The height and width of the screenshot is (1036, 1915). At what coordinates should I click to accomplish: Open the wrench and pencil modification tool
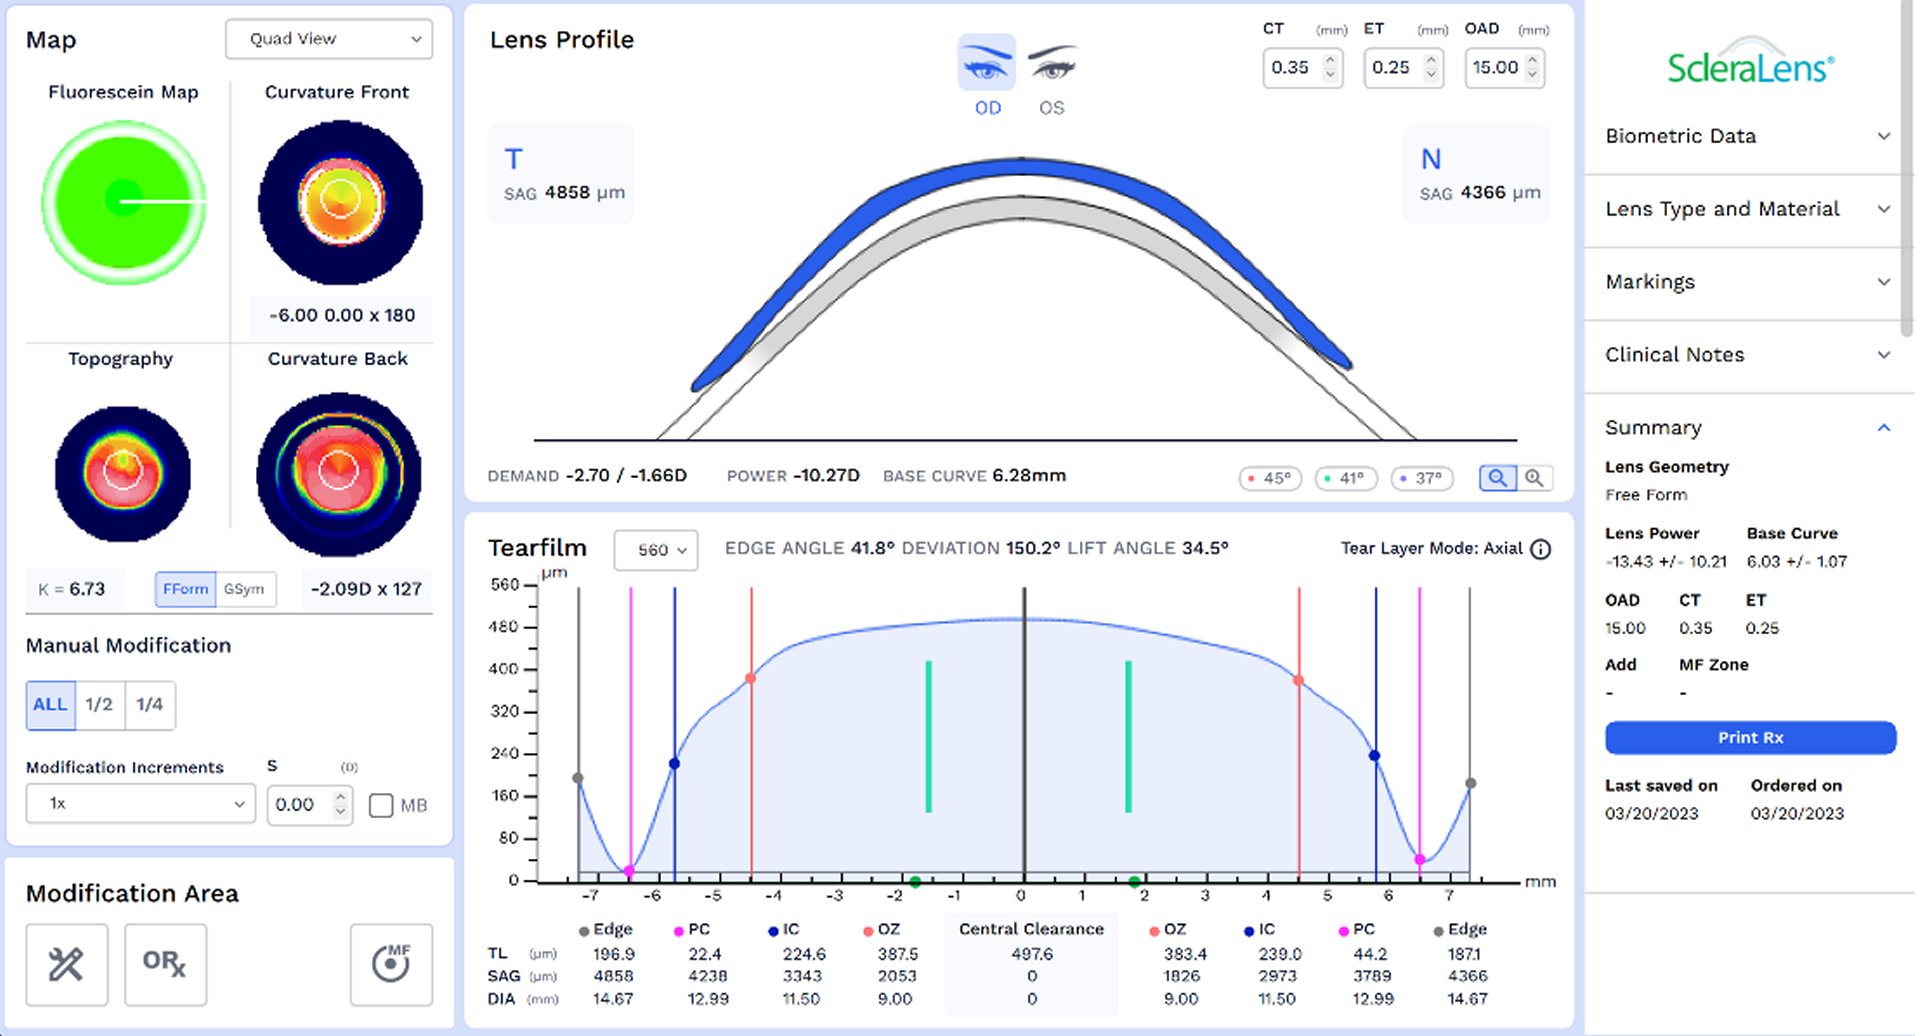67,964
